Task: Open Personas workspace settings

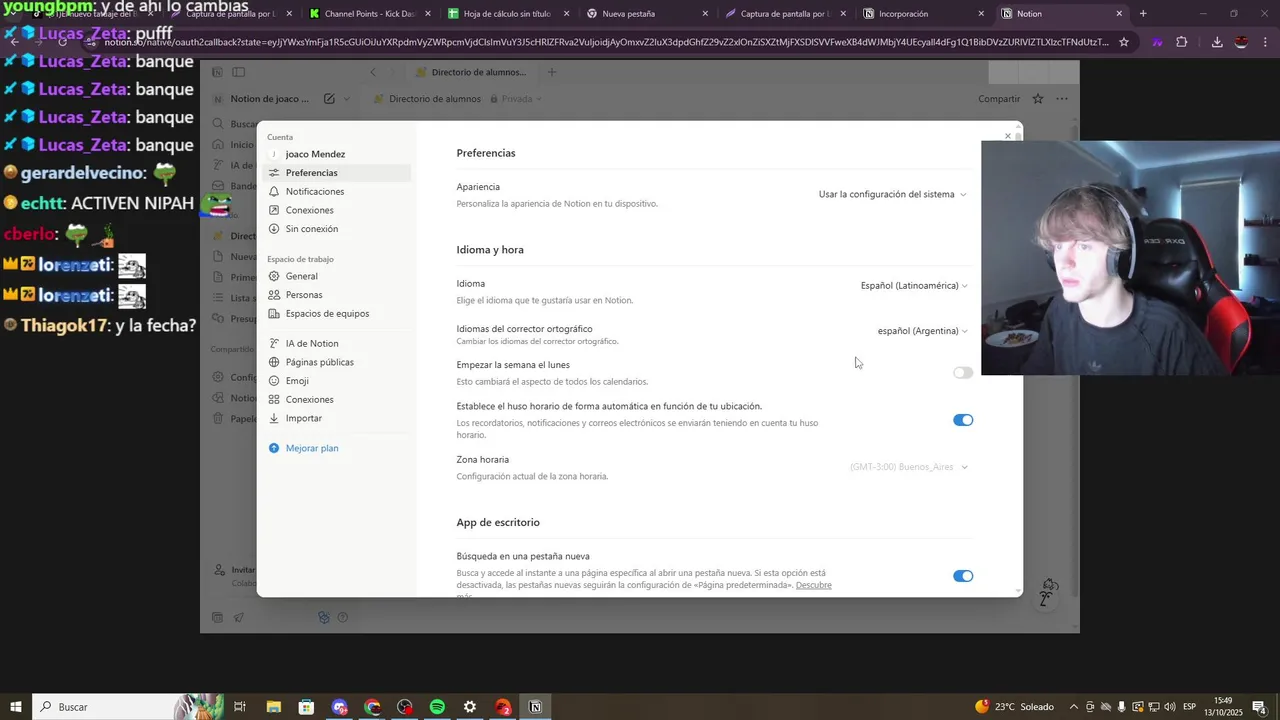Action: click(x=336, y=295)
